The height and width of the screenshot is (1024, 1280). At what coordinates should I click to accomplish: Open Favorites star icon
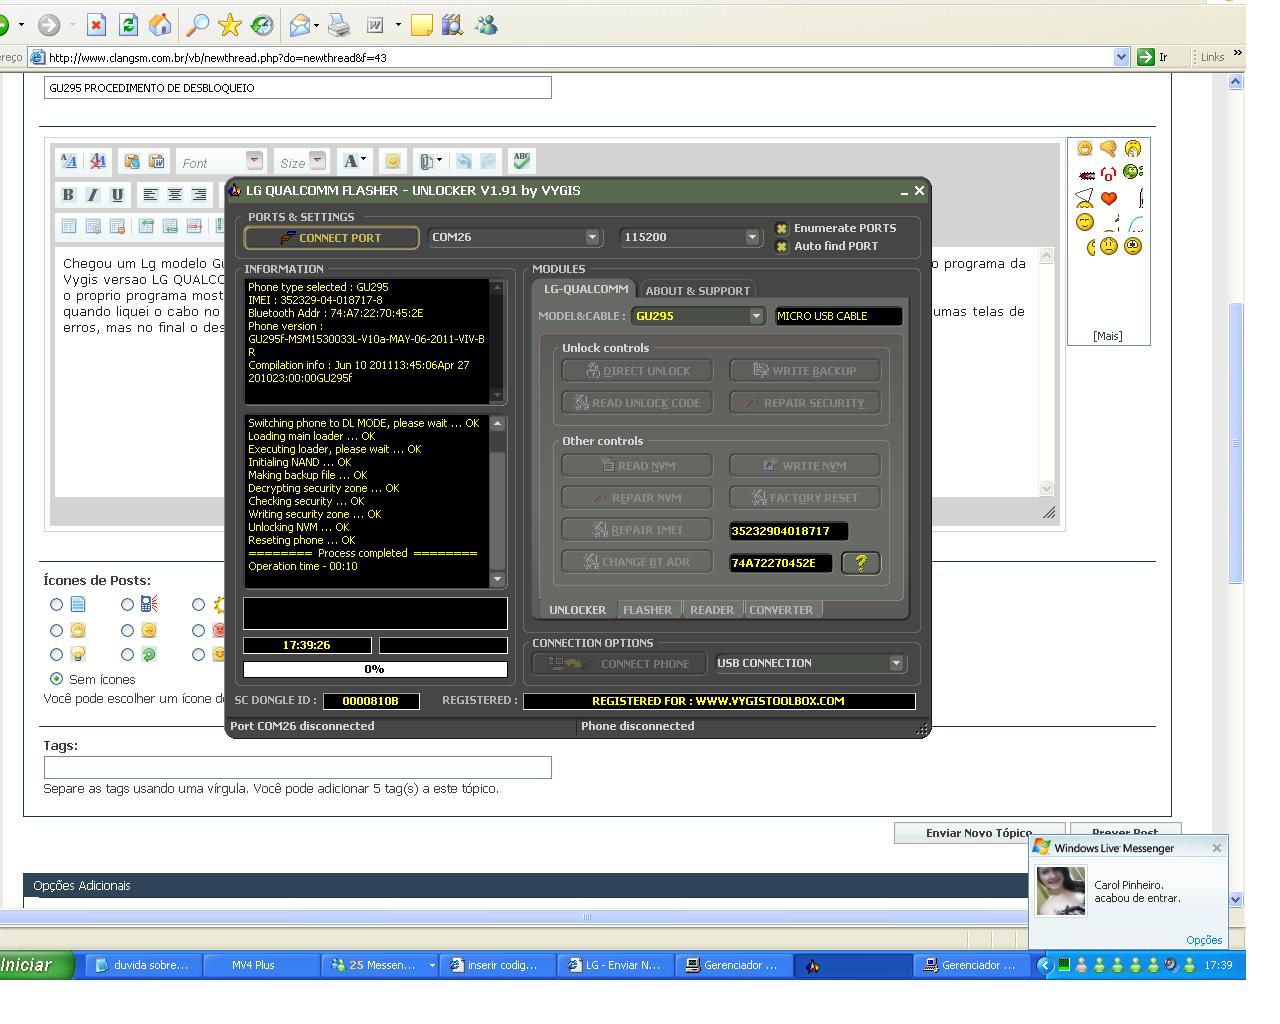(230, 25)
